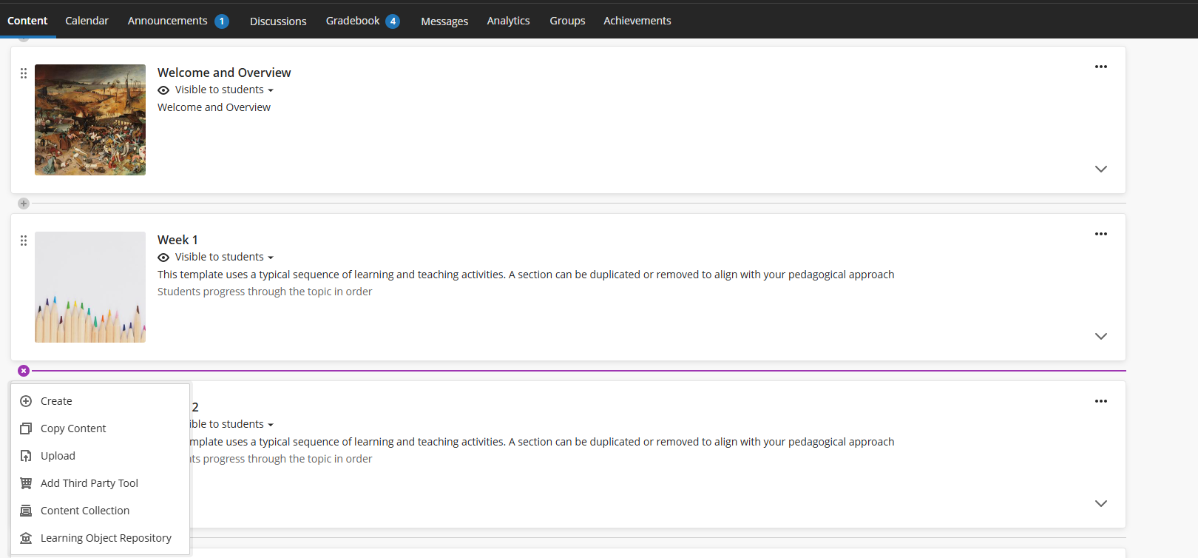Open the Announcements tab
This screenshot has width=1198, height=558.
pos(167,21)
